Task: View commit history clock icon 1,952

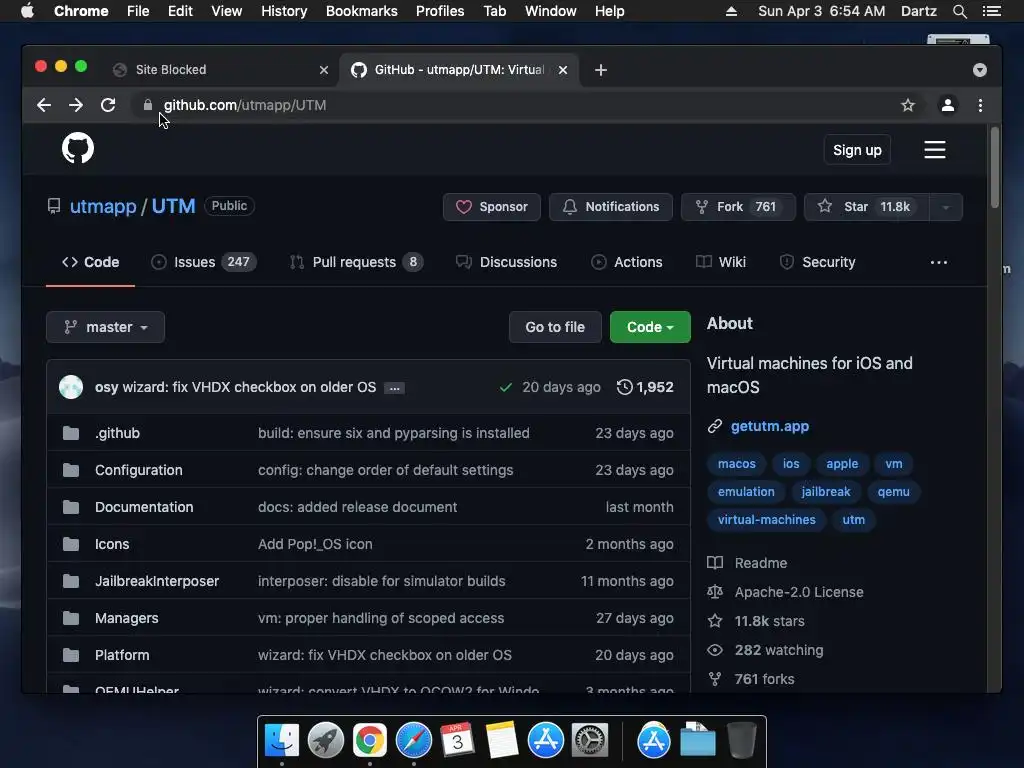Action: (645, 387)
